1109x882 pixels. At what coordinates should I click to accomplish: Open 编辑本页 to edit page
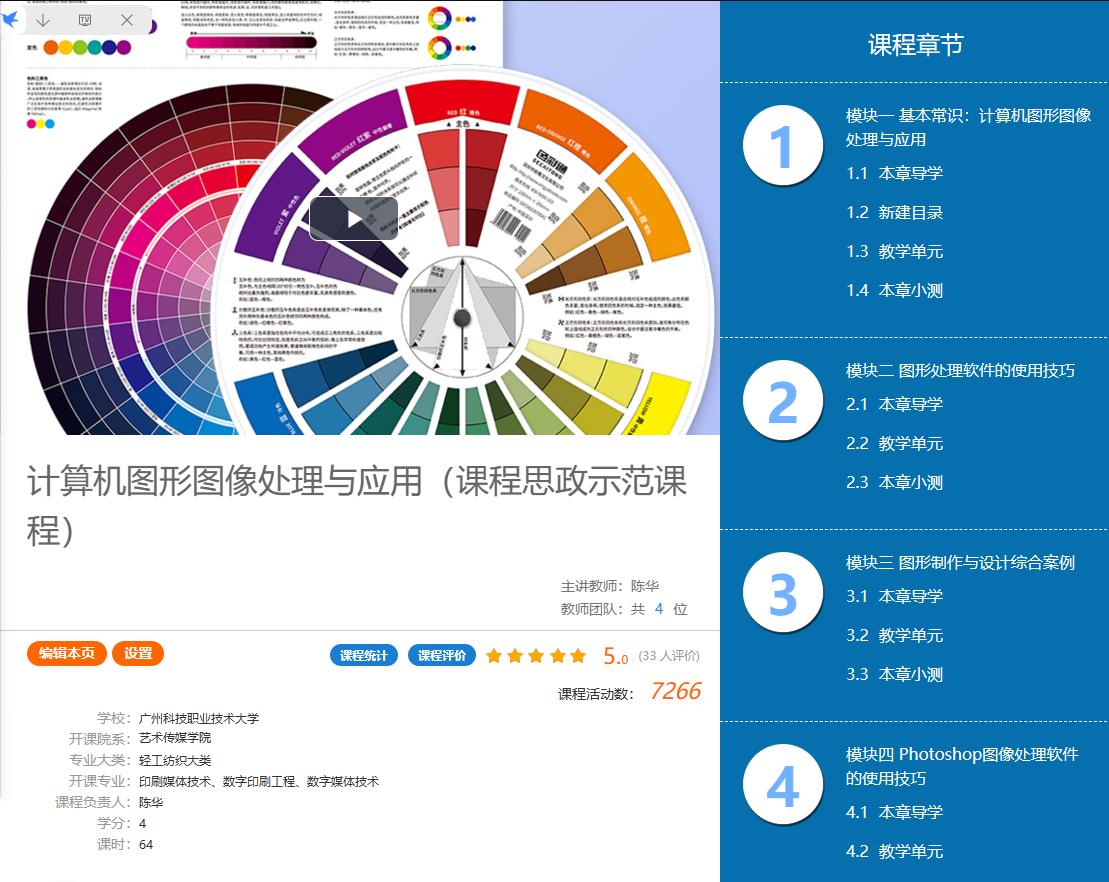tap(66, 654)
